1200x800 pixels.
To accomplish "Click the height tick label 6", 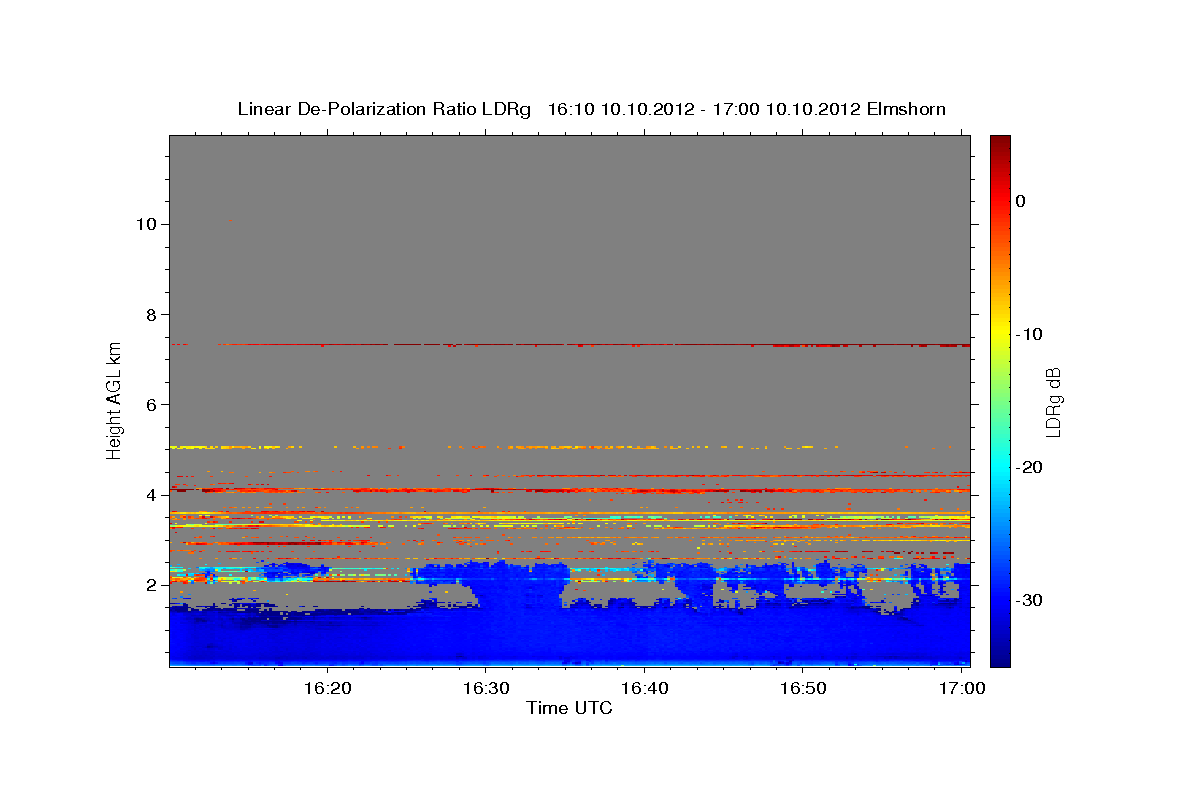I will point(149,404).
